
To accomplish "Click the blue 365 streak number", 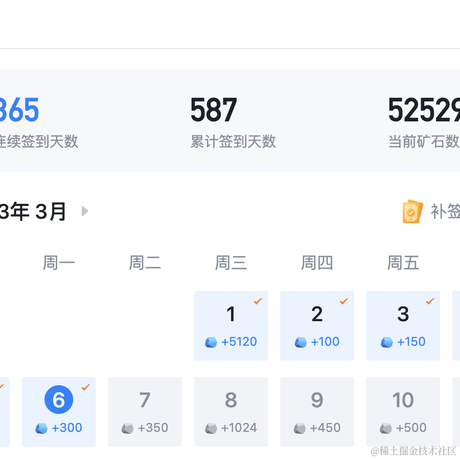I will (x=19, y=110).
